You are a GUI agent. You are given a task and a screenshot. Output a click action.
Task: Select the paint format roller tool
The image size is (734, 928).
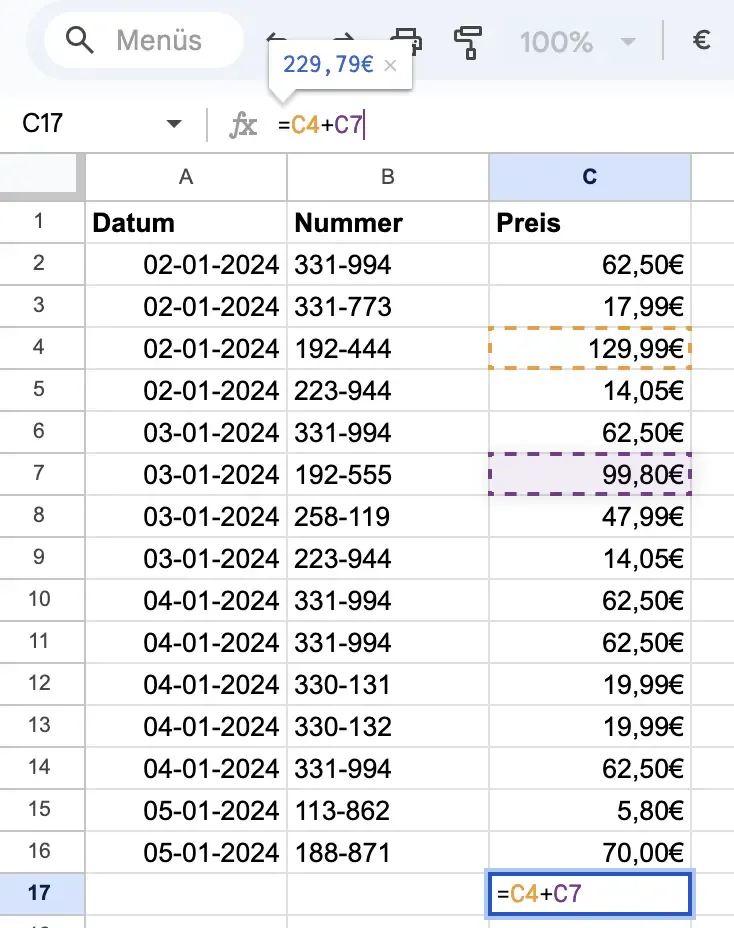[467, 41]
